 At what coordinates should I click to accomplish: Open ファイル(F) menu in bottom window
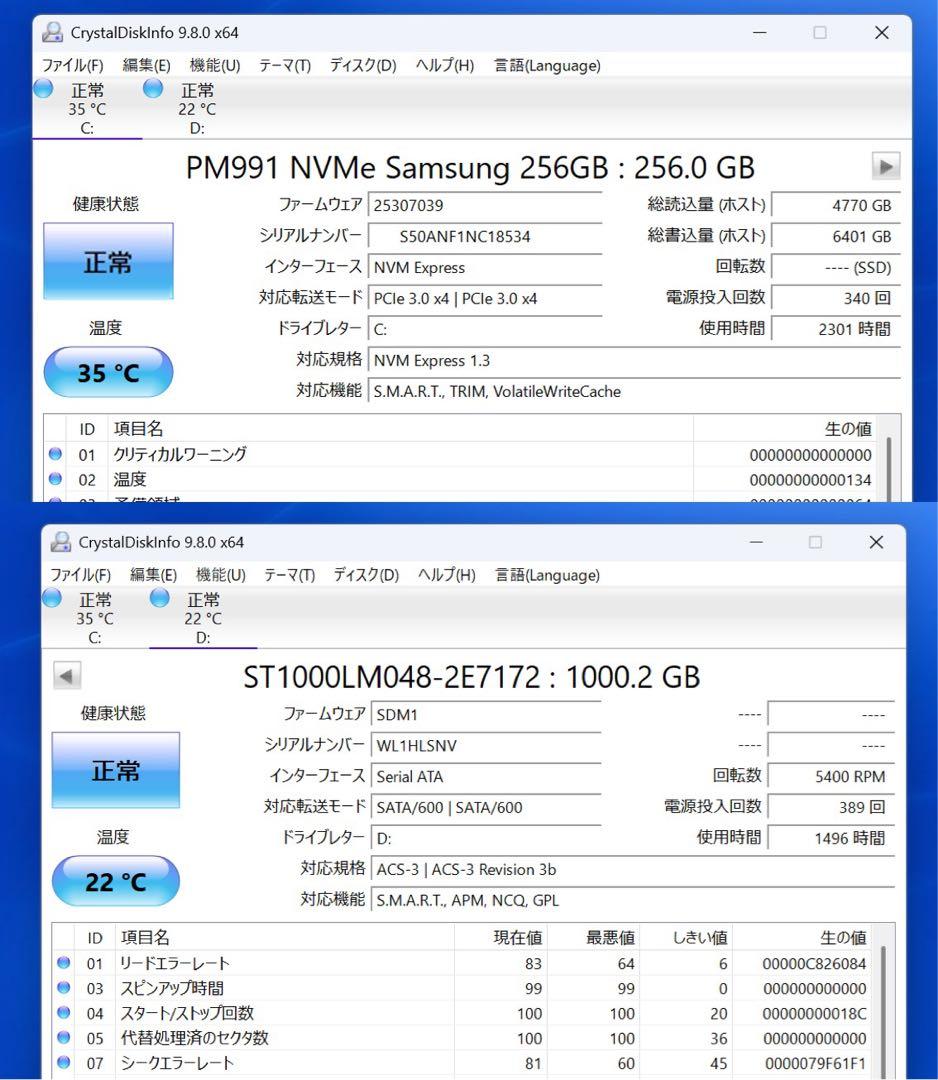(x=81, y=575)
